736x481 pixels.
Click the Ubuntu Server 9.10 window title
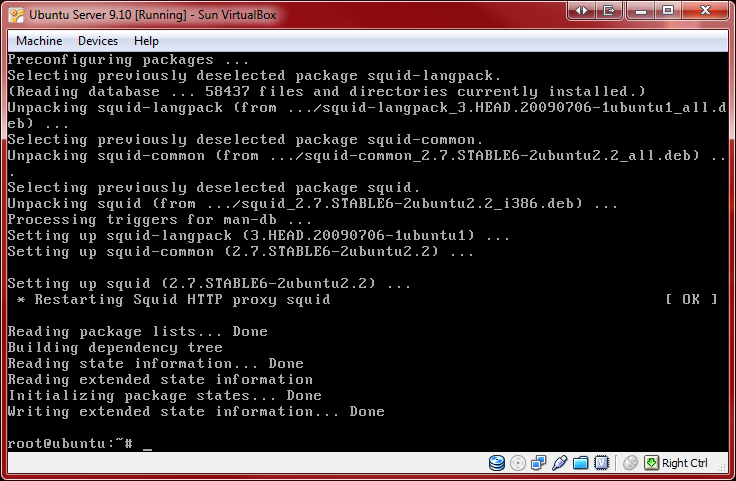coord(153,15)
